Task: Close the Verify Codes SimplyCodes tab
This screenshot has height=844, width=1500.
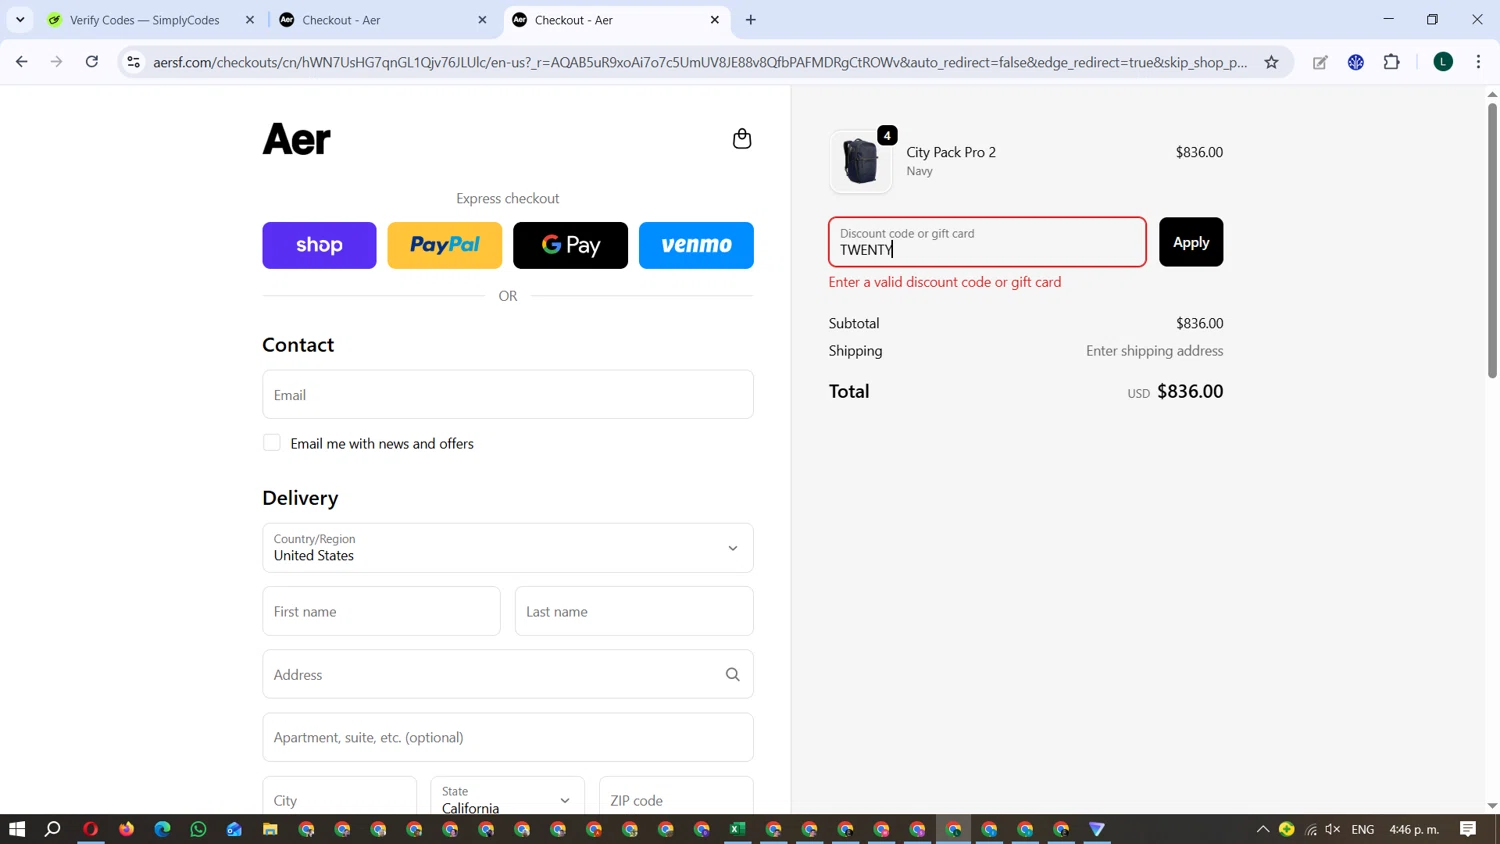Action: point(250,20)
